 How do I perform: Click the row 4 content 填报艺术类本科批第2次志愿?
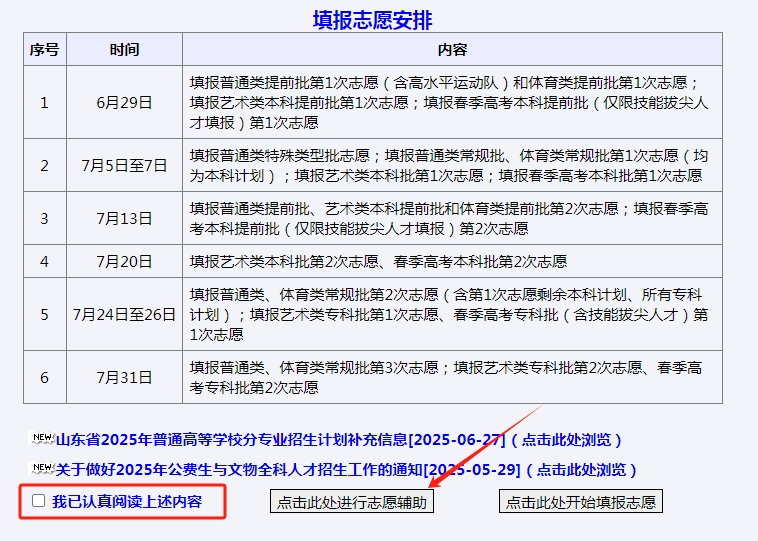pos(378,261)
